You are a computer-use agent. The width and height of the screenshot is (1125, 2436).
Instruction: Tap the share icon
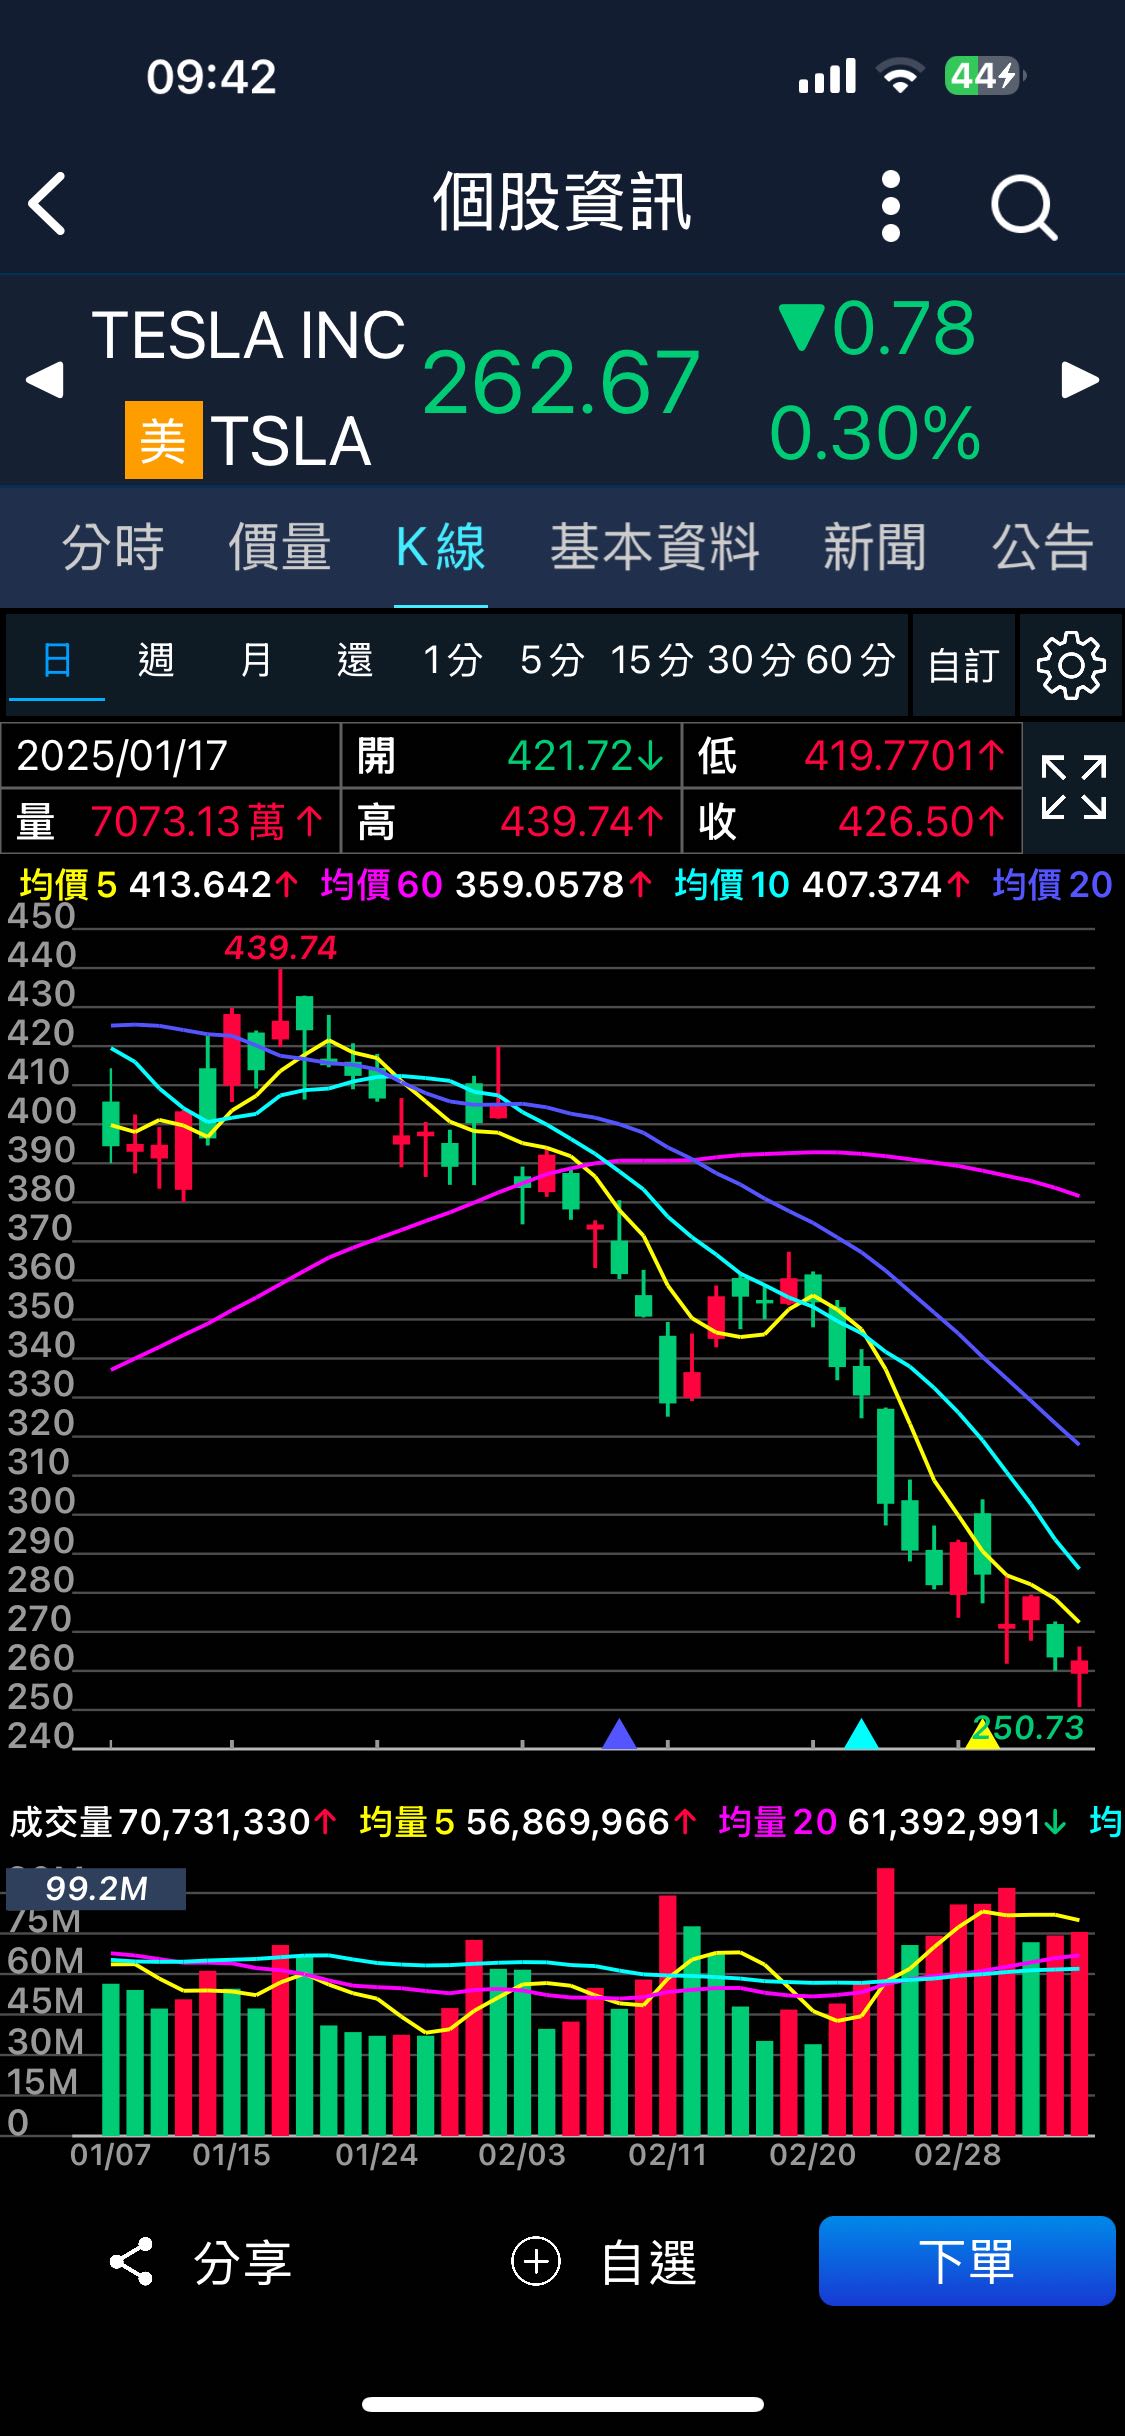tap(132, 2262)
